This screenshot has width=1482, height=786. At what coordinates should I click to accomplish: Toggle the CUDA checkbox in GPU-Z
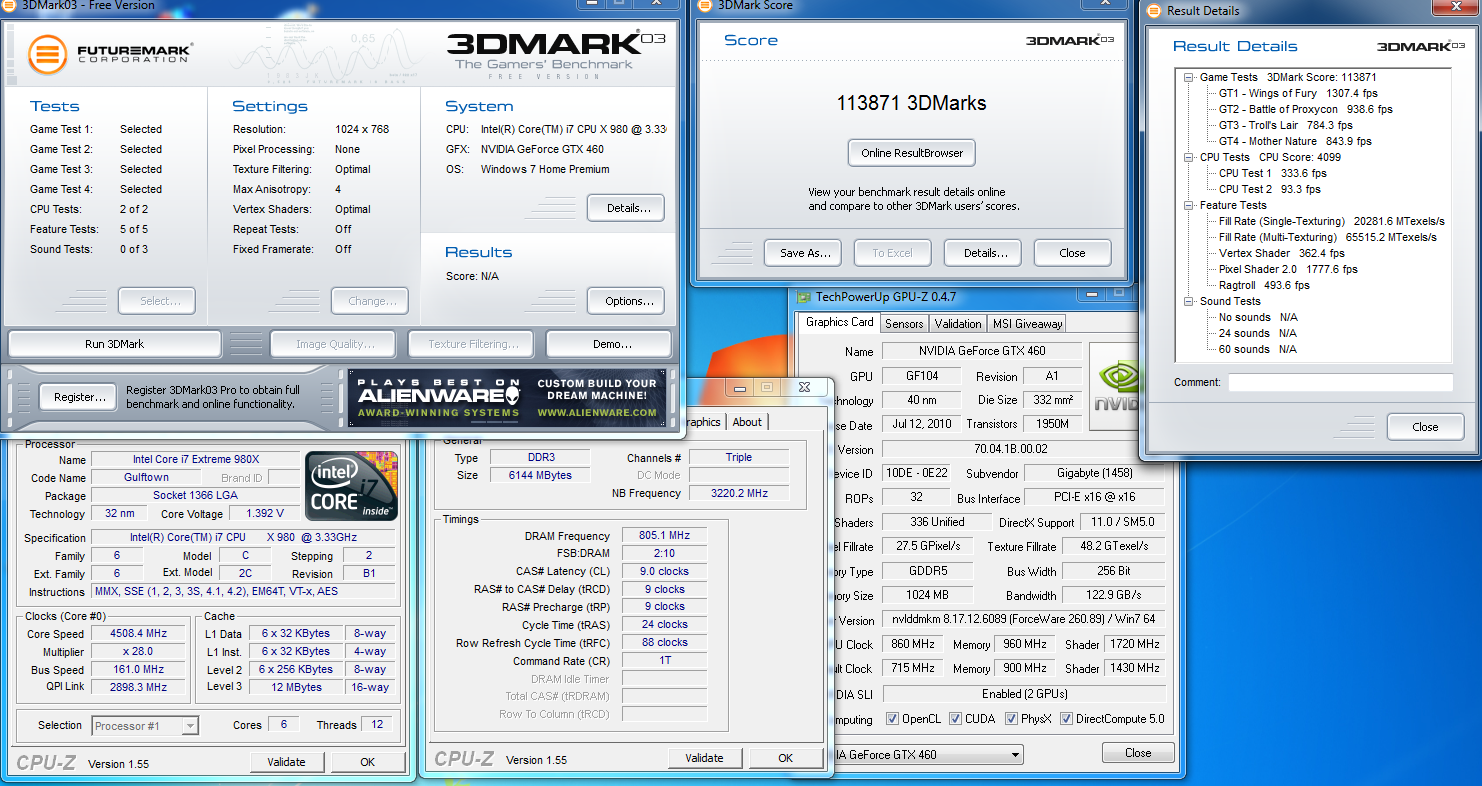pos(955,719)
